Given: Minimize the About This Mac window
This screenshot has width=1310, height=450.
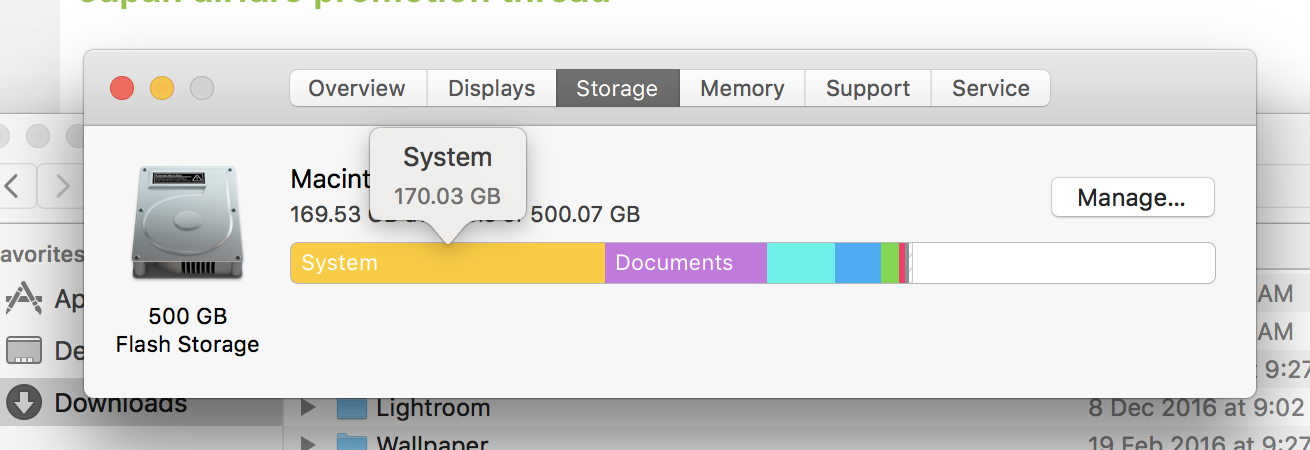Looking at the screenshot, I should (162, 88).
